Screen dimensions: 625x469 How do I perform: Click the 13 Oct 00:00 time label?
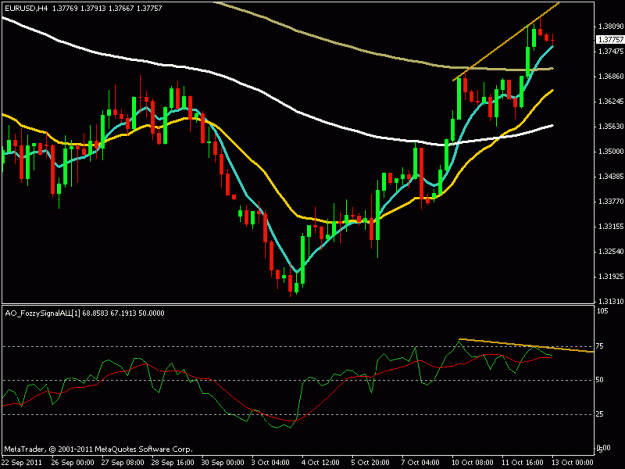(572, 462)
